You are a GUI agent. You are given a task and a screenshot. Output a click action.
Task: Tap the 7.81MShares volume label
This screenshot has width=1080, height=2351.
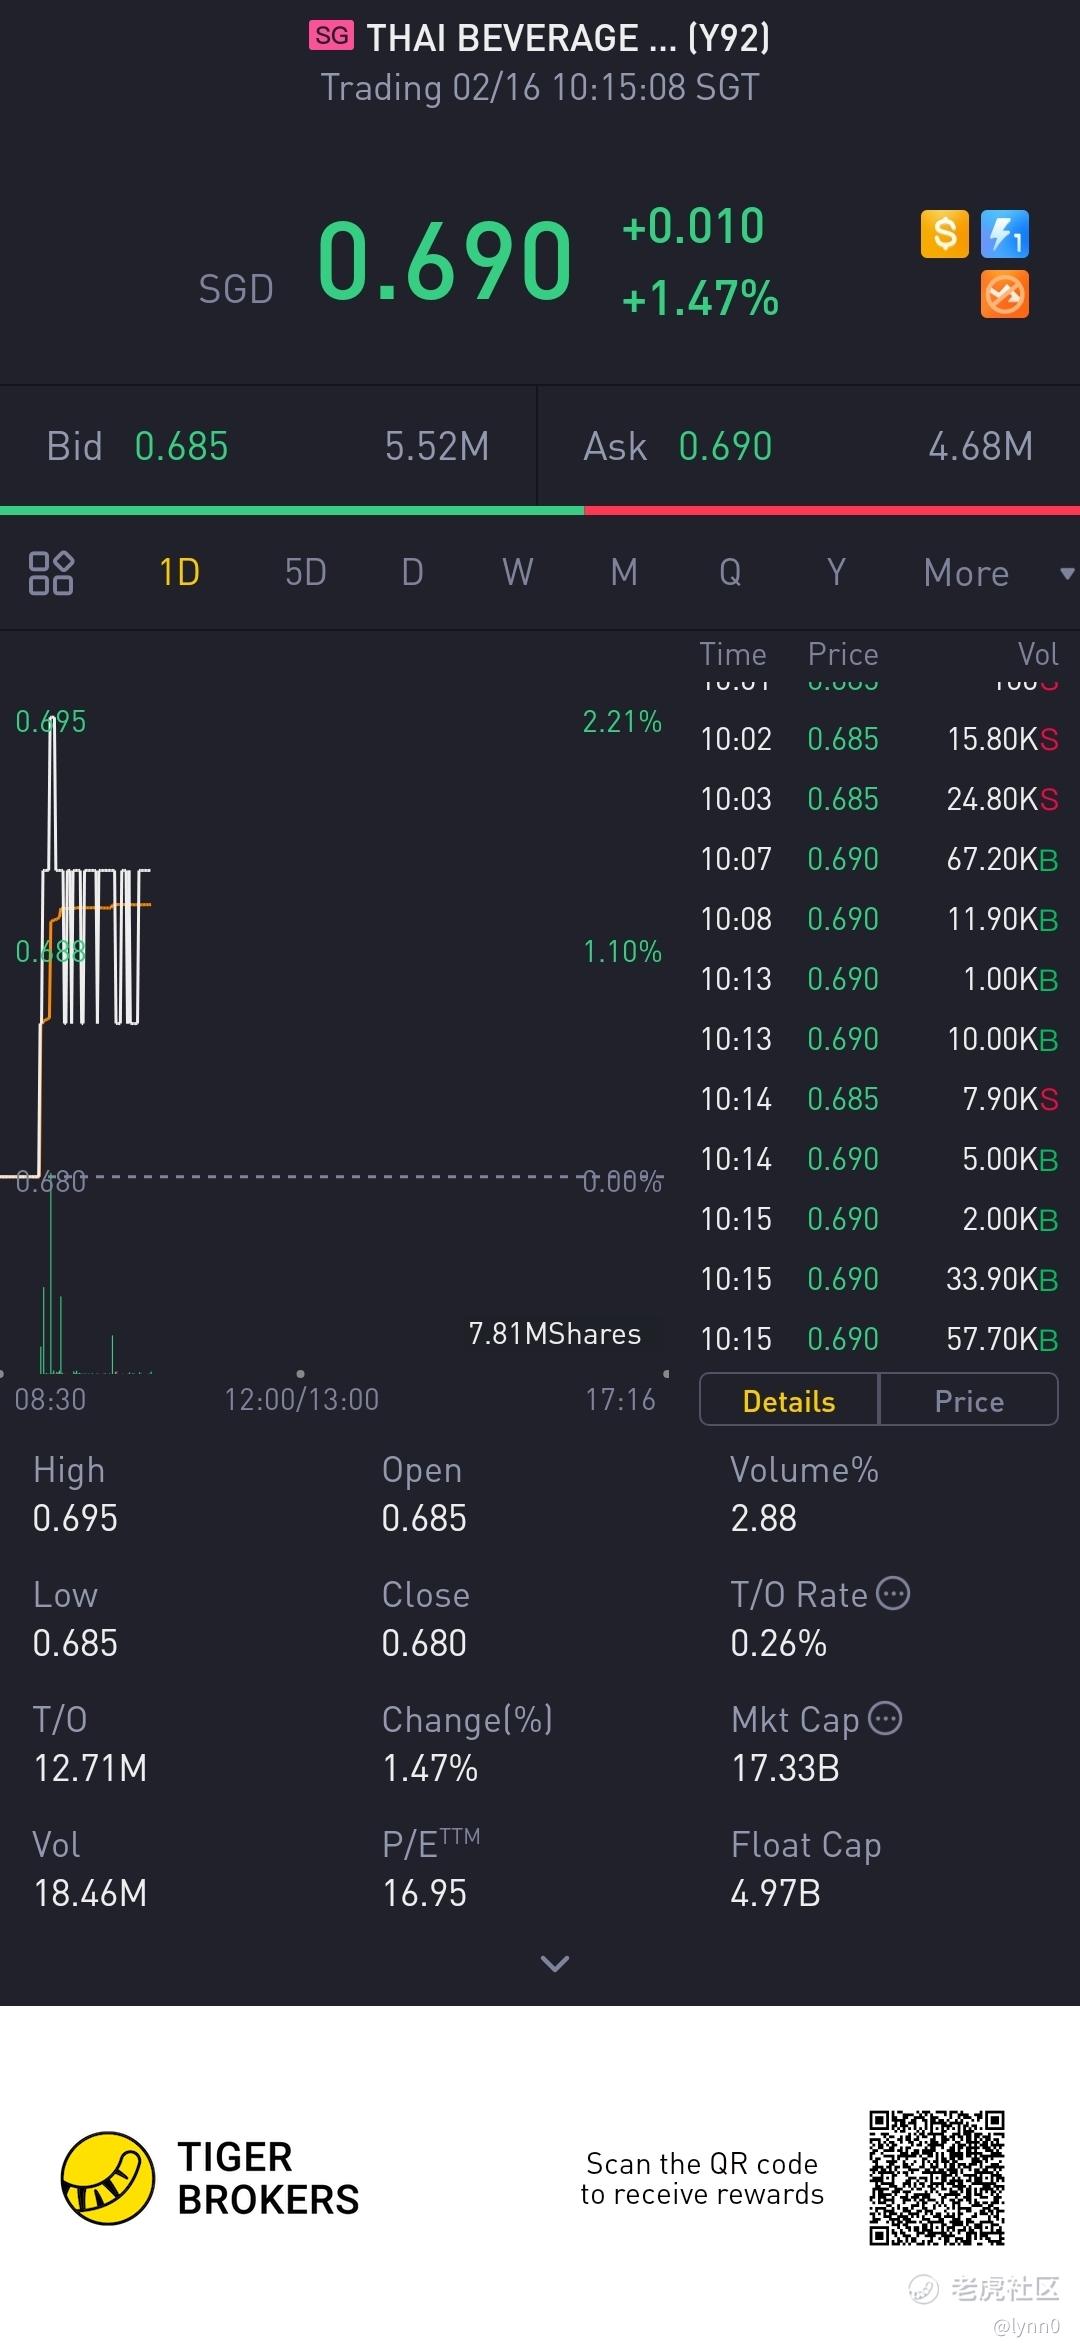555,1334
